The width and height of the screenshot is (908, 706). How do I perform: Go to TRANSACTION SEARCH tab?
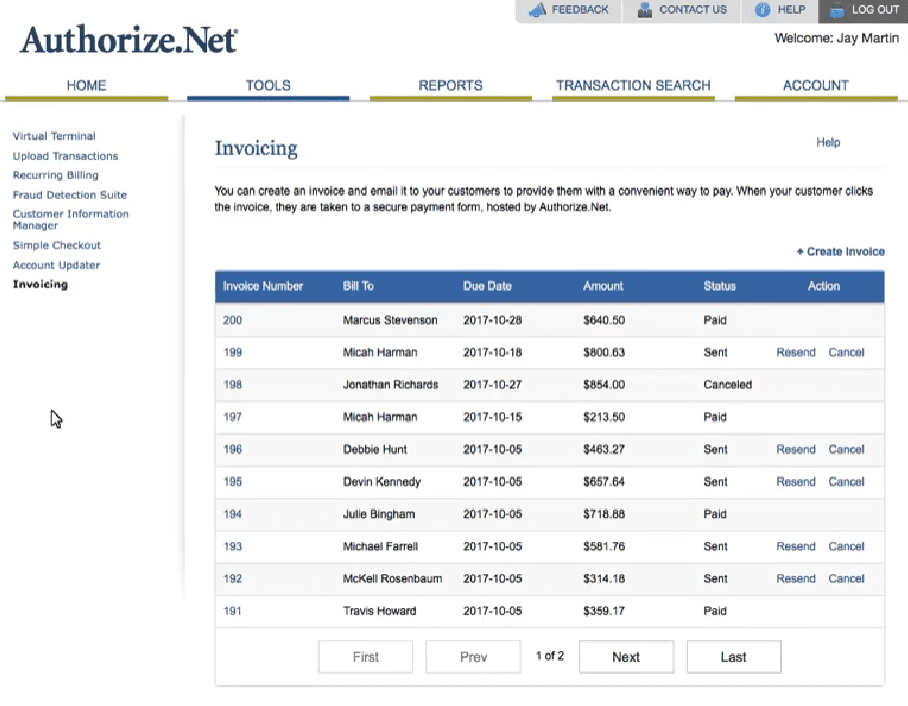coord(633,86)
